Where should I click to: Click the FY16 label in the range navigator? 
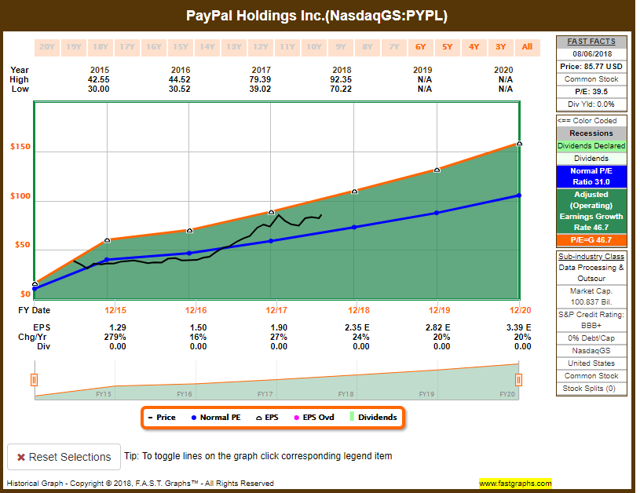pos(184,394)
